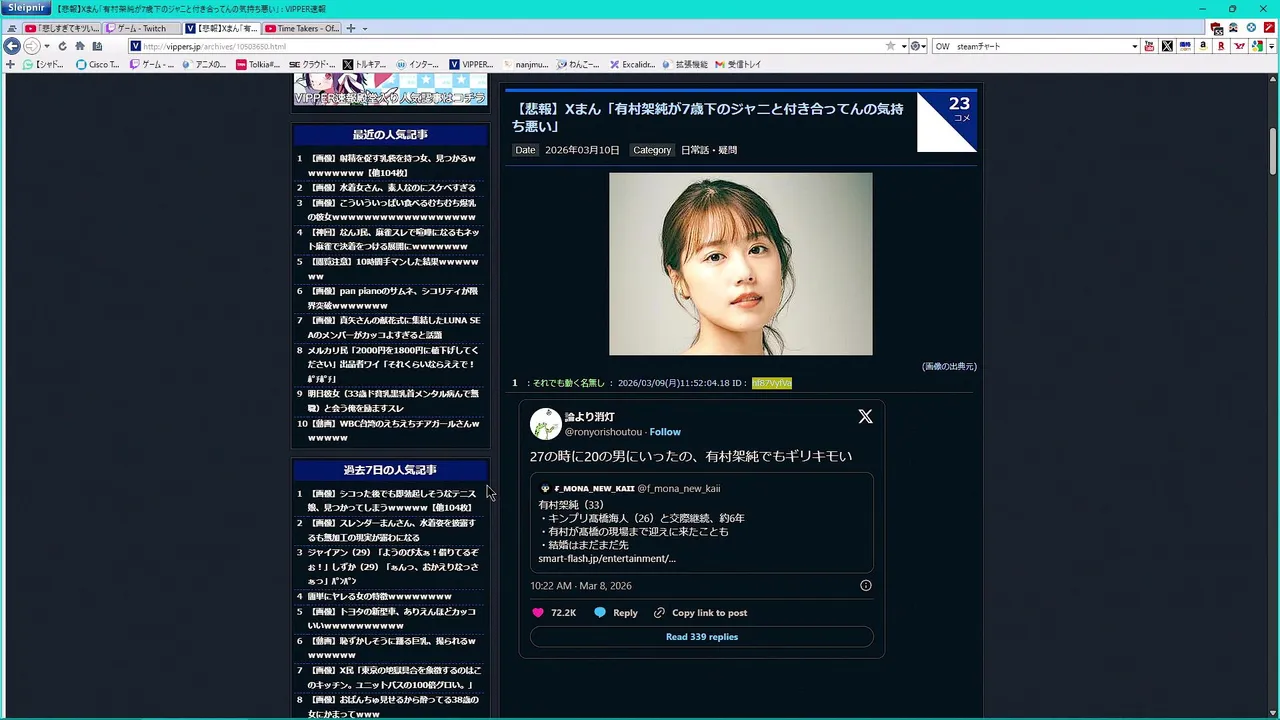Open the X logo in embedded tweet
This screenshot has width=1280, height=720.
(865, 417)
